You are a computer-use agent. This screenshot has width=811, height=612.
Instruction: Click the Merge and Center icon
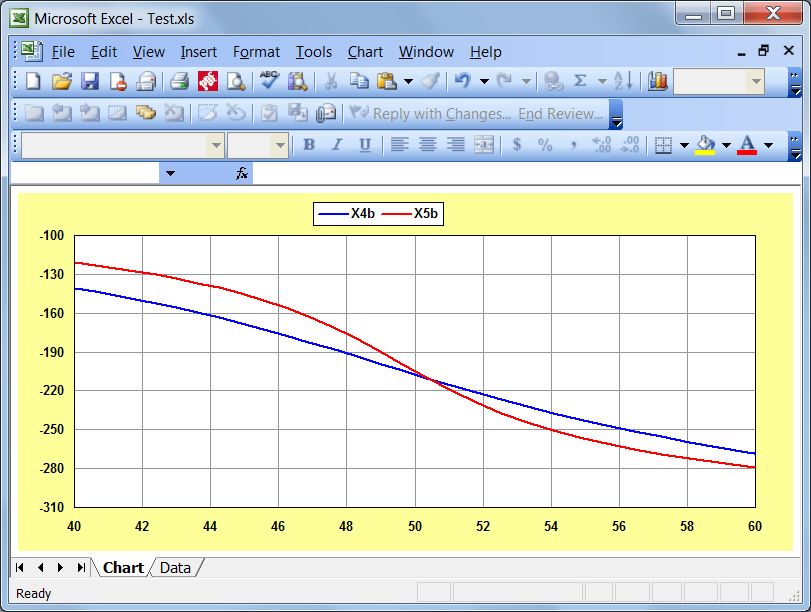(x=484, y=145)
